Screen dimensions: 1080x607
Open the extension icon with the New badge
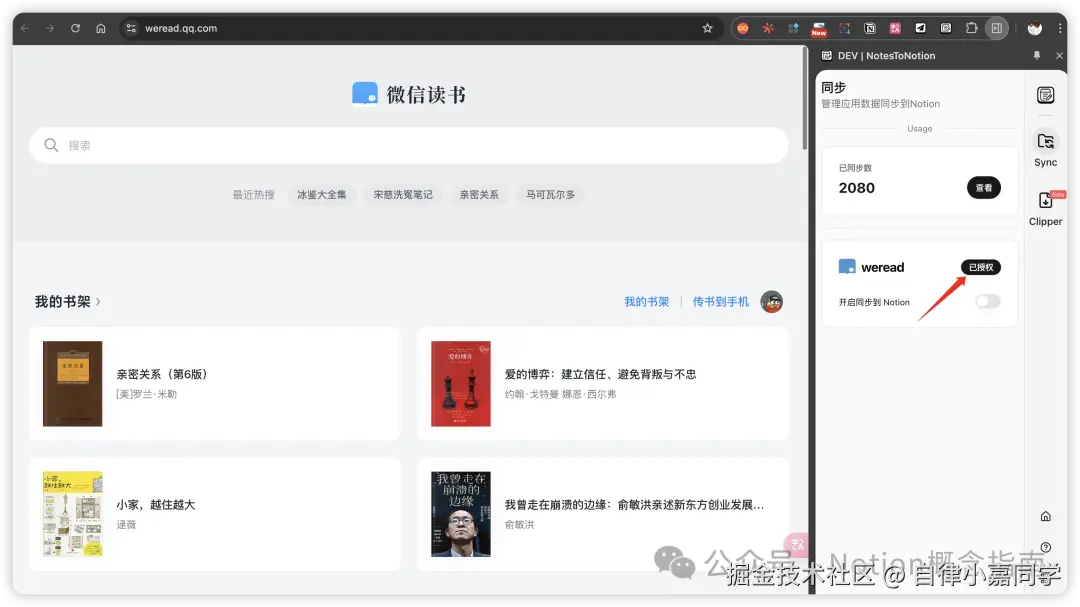[819, 28]
